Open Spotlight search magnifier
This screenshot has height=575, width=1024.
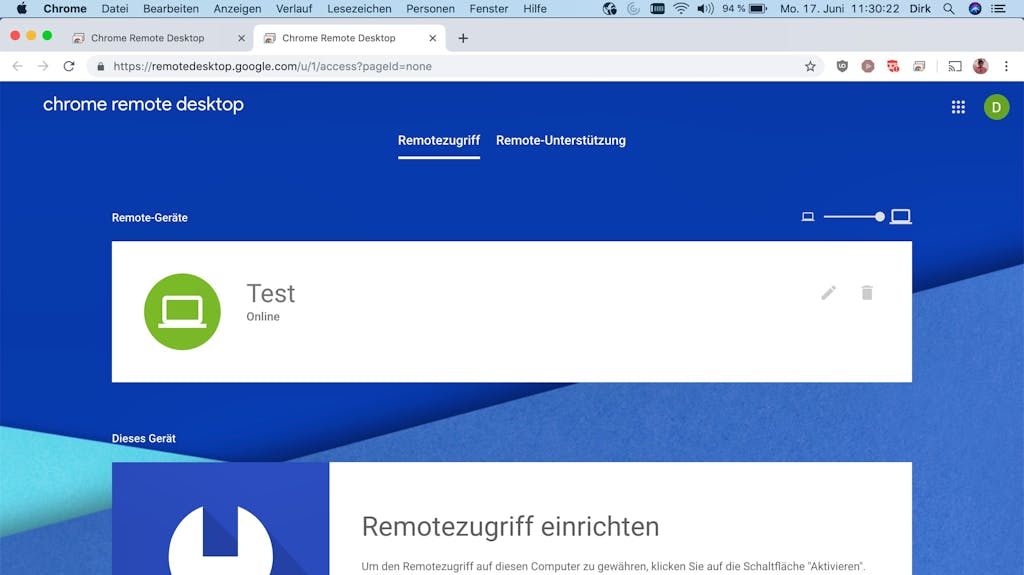click(x=948, y=8)
